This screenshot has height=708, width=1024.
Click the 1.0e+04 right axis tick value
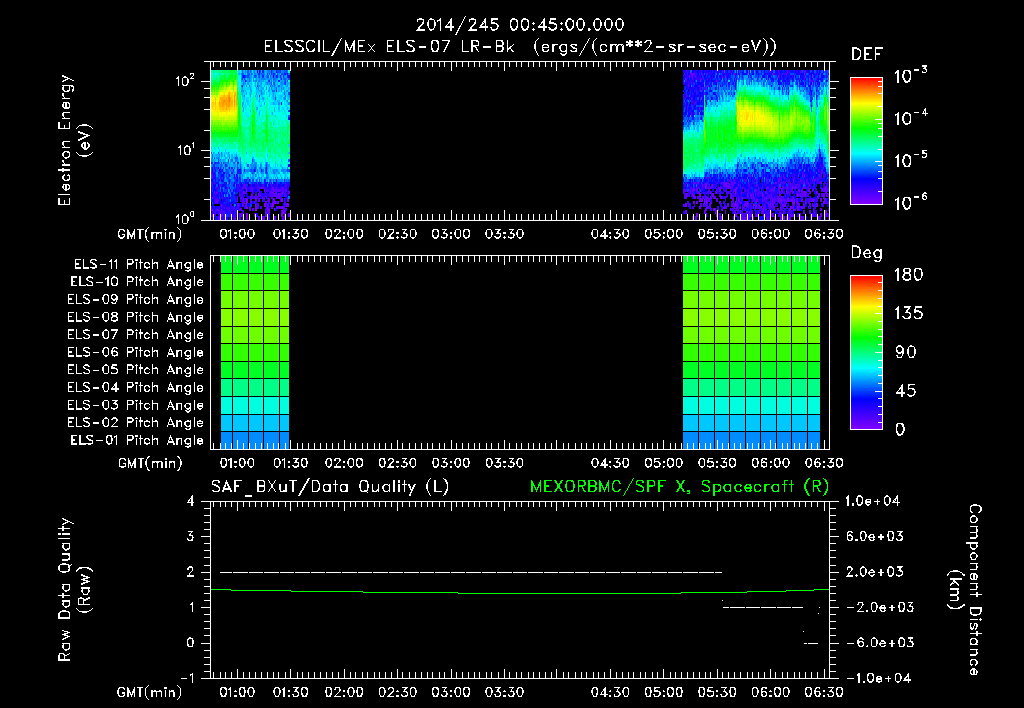pos(873,502)
